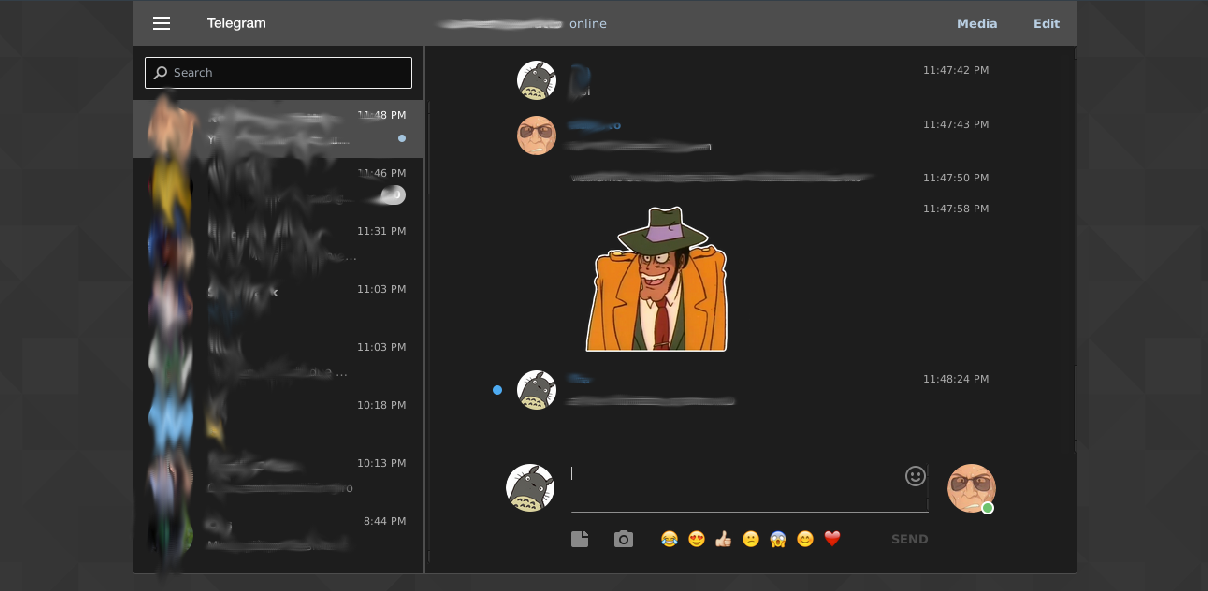Viewport: 1208px width, 591px height.
Task: Click Edit in the top bar
Action: click(x=1046, y=23)
